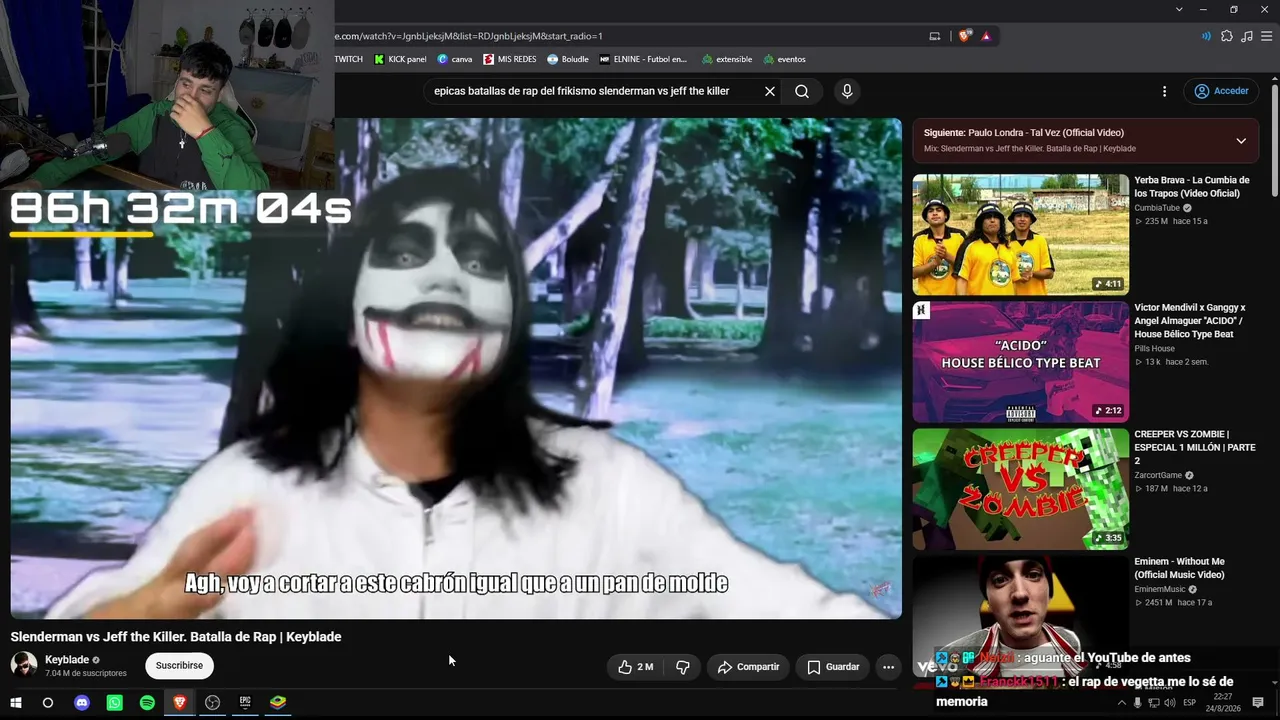Open Yerba Brava La Cumbia video title

click(1192, 187)
